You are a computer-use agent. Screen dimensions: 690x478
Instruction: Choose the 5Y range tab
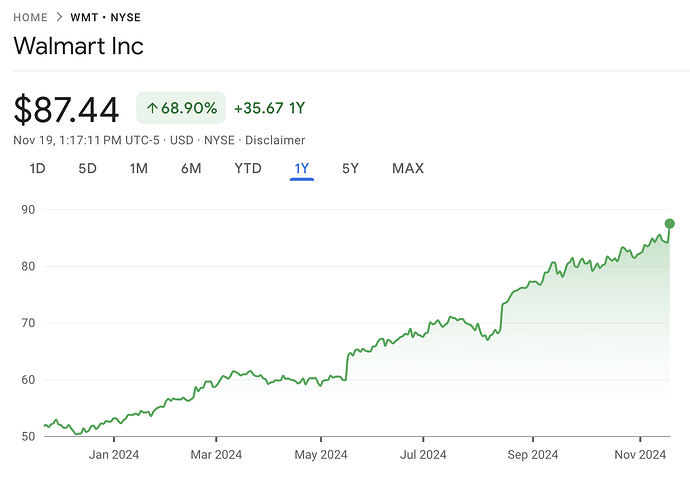(350, 169)
